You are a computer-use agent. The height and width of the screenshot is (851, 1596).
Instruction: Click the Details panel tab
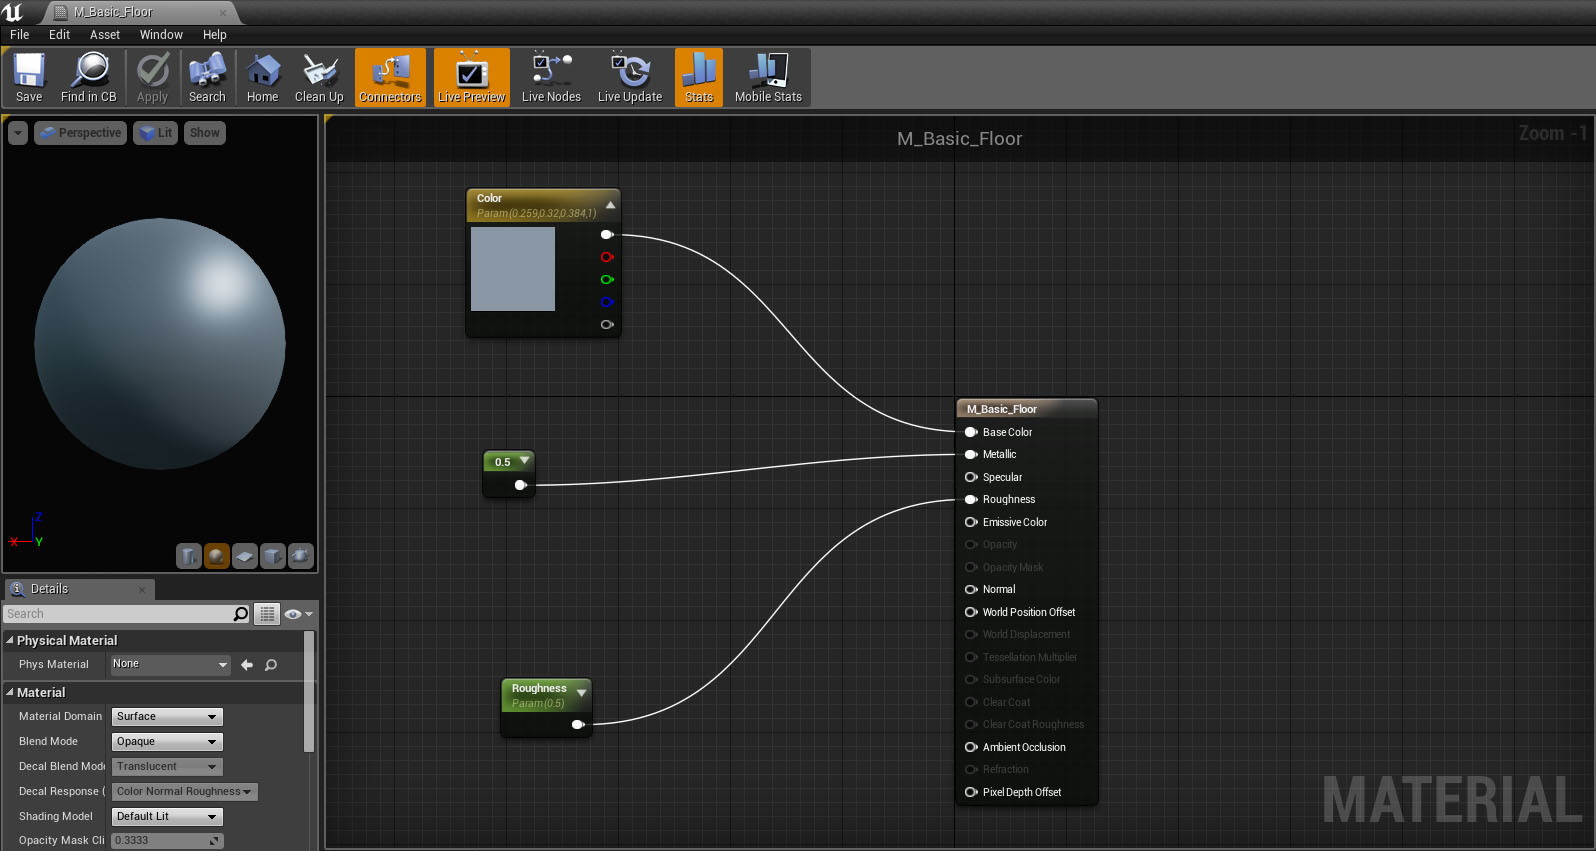click(80, 589)
